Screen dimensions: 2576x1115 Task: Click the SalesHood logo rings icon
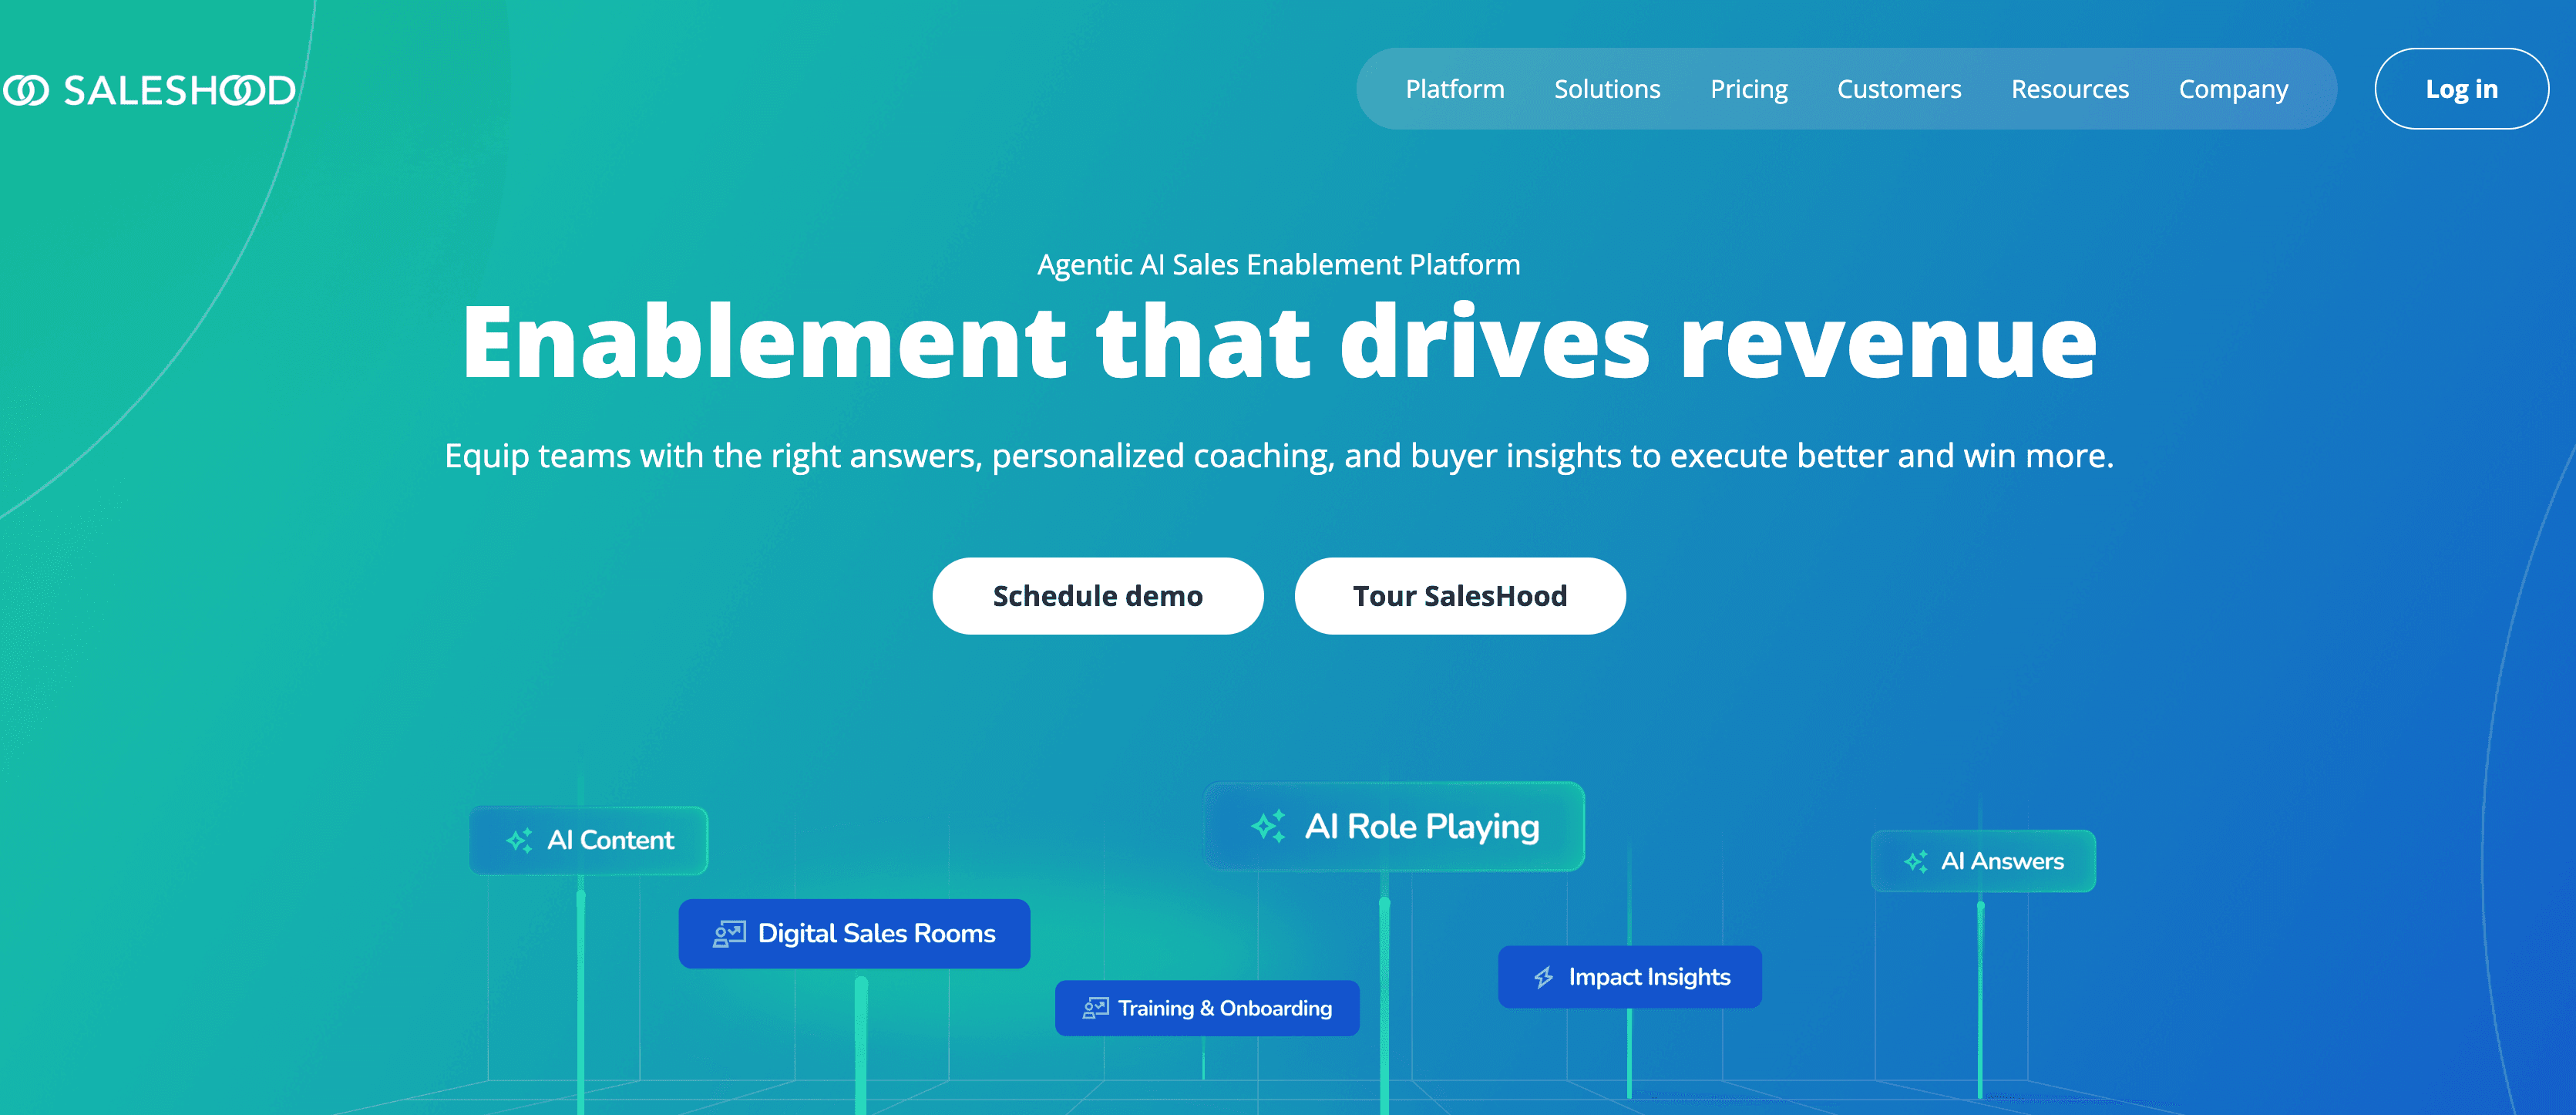26,91
